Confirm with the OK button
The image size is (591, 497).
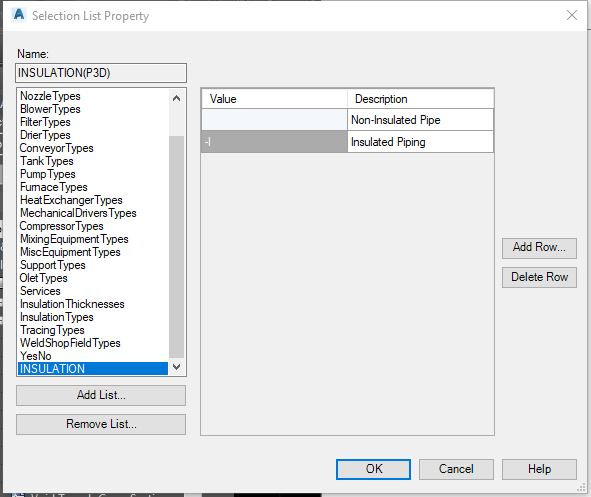pyautogui.click(x=374, y=469)
